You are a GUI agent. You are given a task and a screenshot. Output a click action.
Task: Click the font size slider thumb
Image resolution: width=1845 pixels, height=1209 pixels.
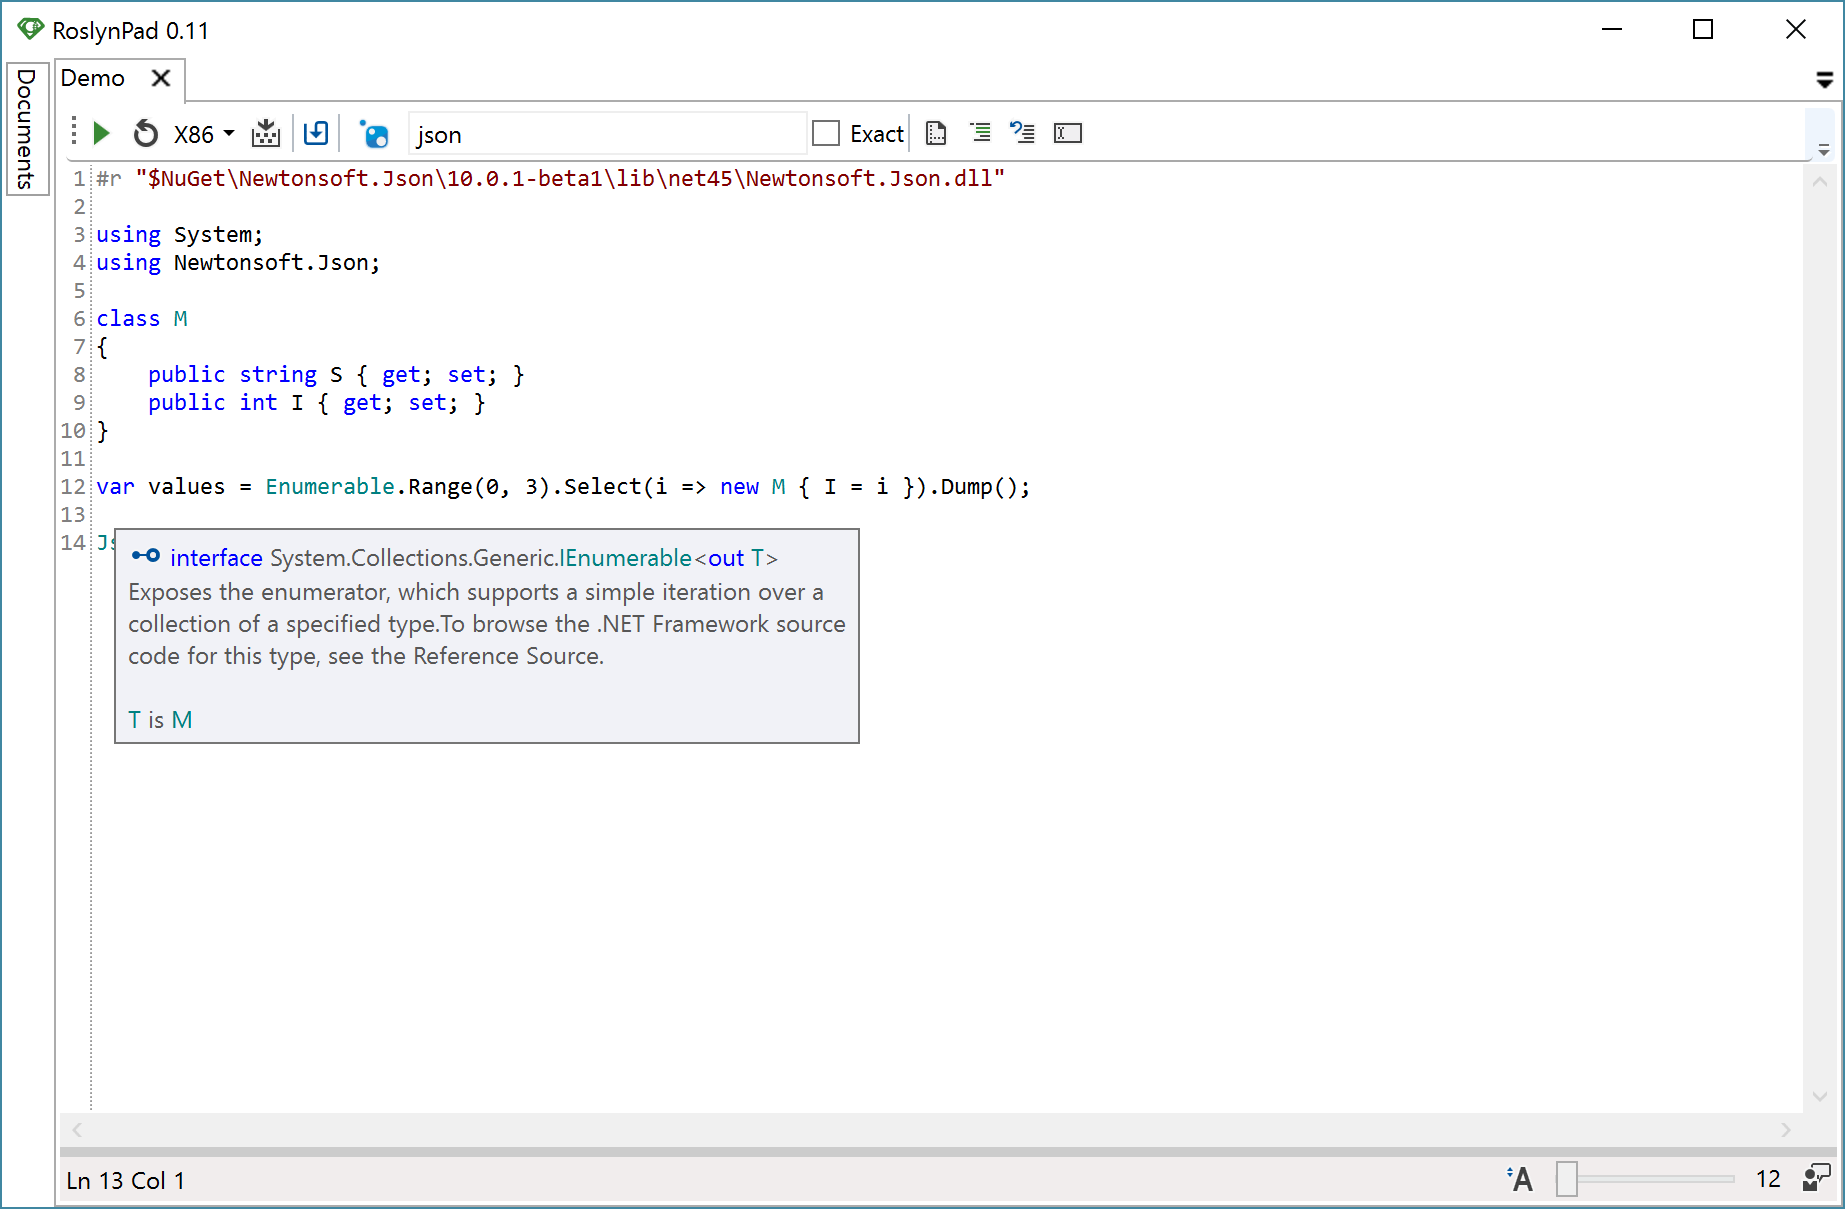point(1567,1179)
